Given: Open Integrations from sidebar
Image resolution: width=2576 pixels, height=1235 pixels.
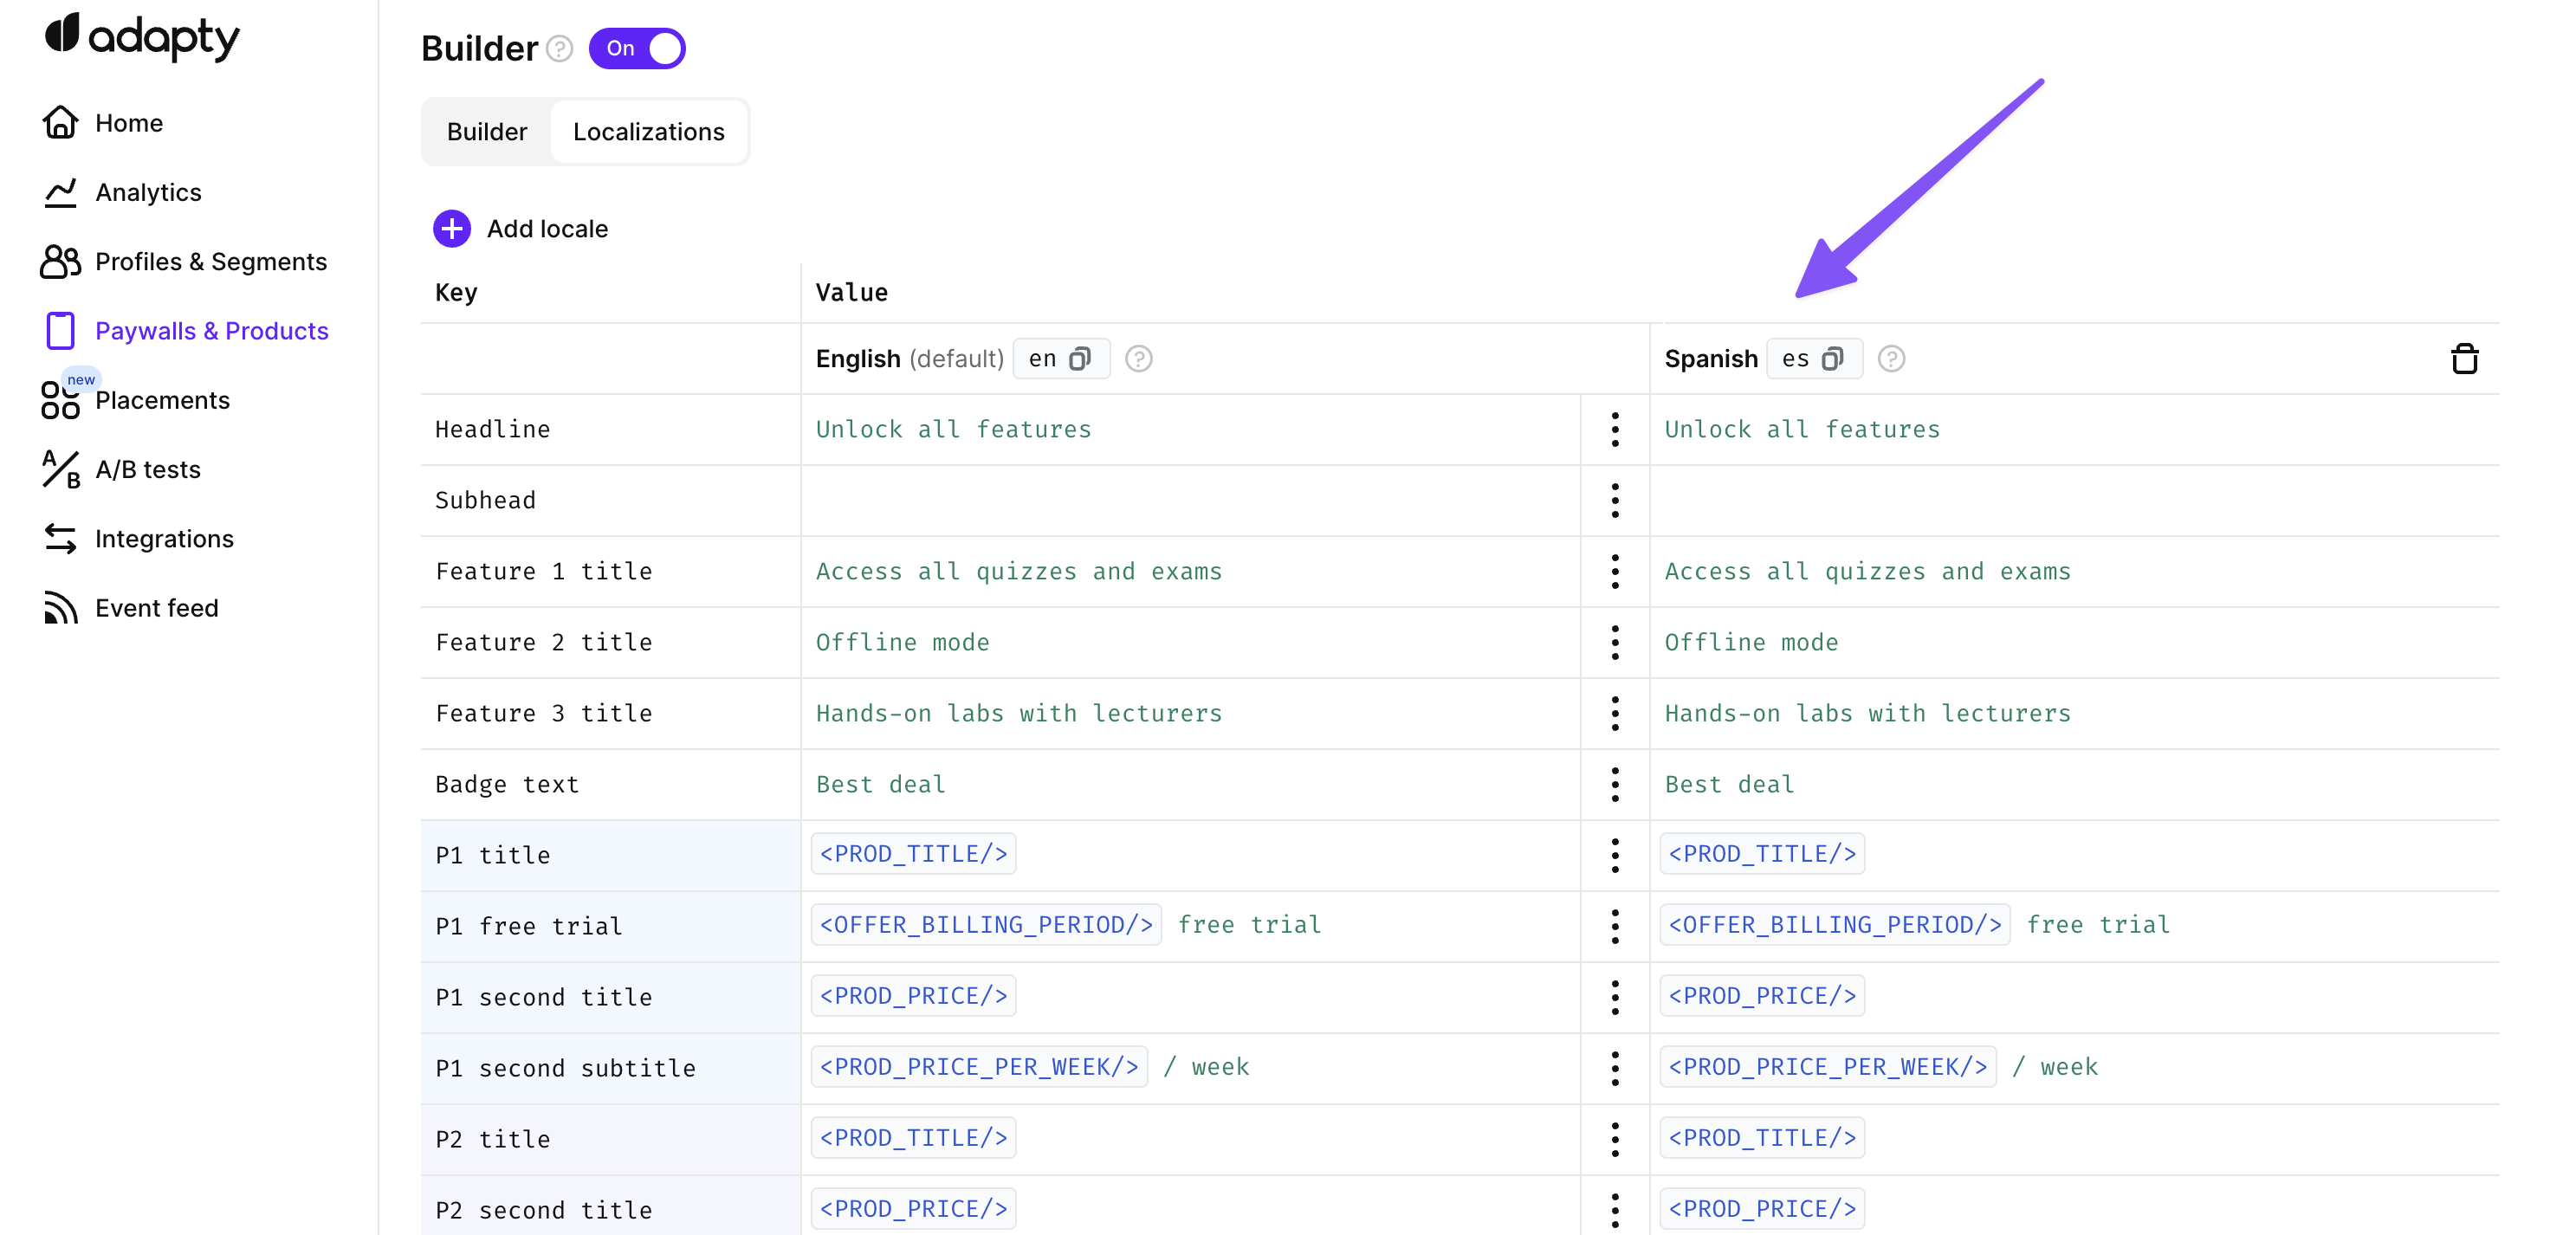Looking at the screenshot, I should coord(164,539).
